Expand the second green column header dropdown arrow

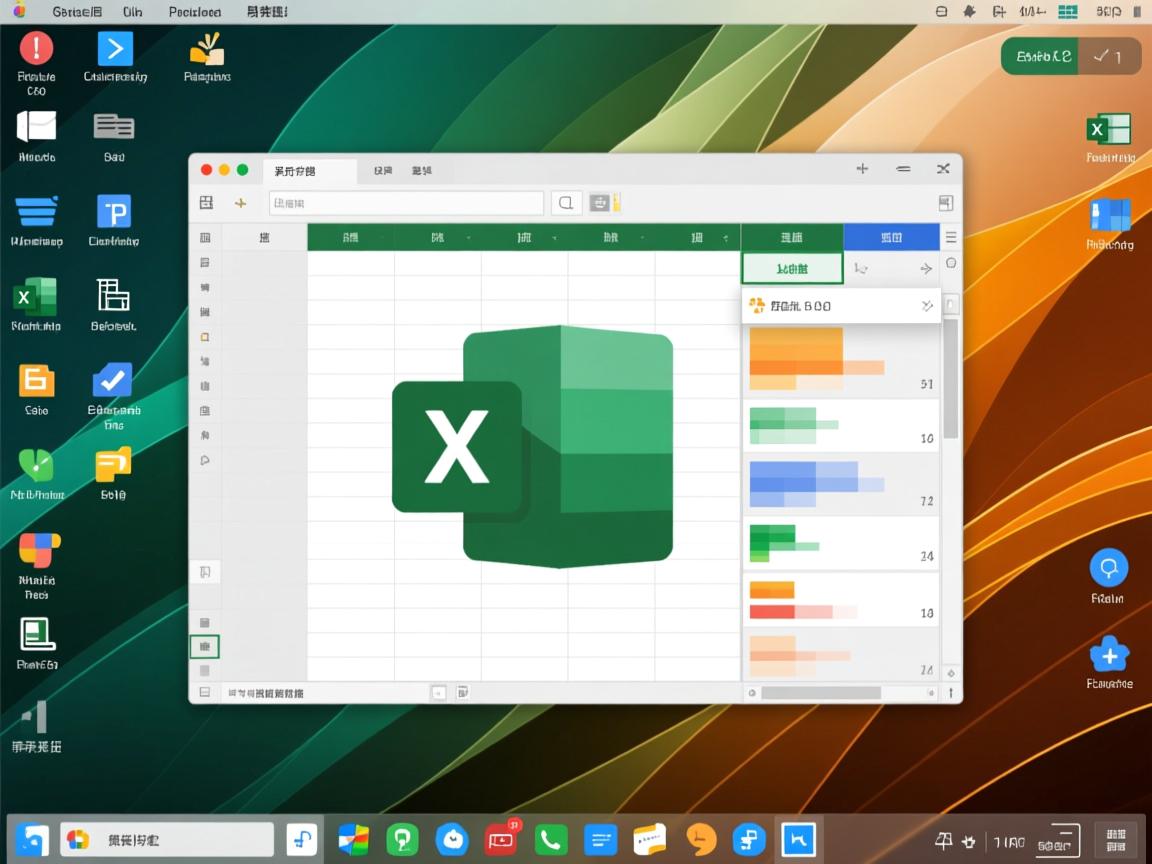pyautogui.click(x=469, y=238)
